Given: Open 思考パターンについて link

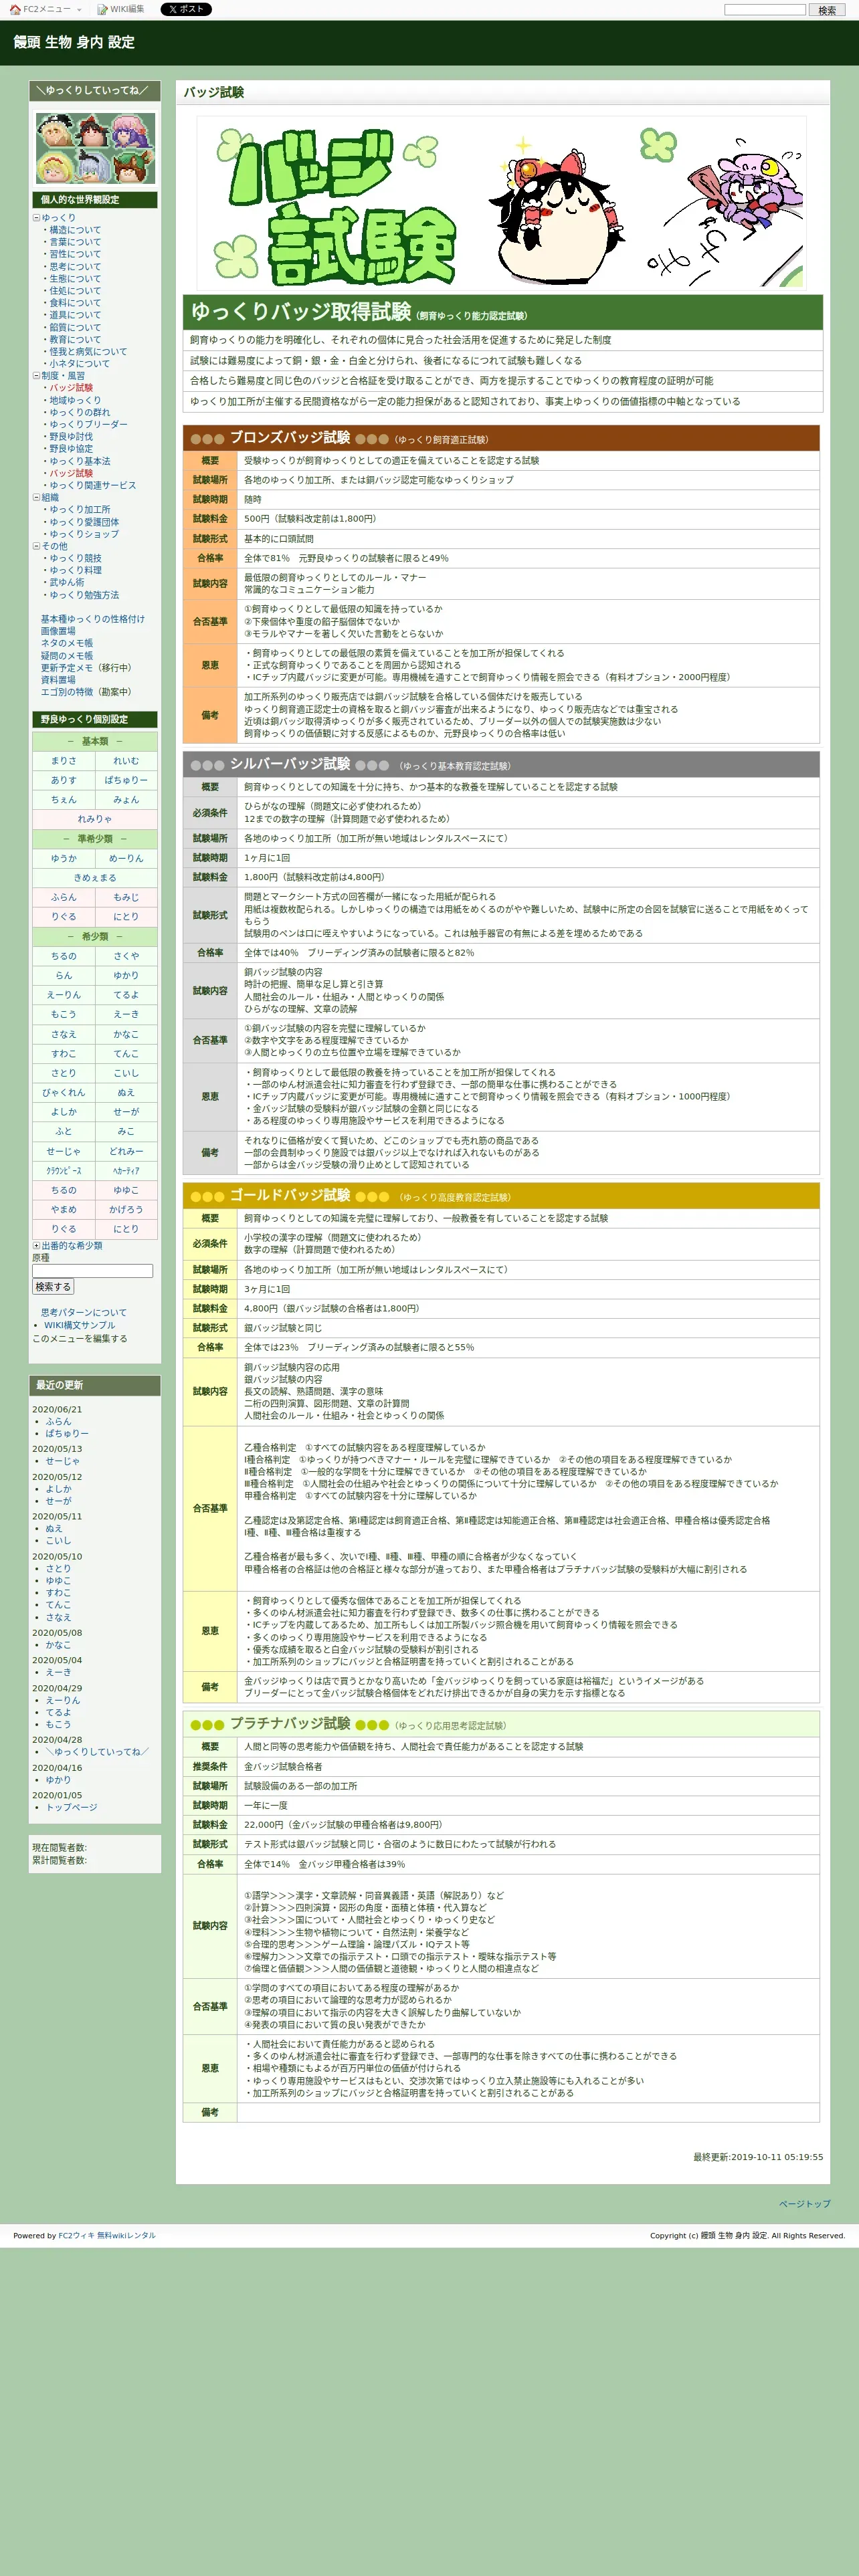Looking at the screenshot, I should [84, 1313].
